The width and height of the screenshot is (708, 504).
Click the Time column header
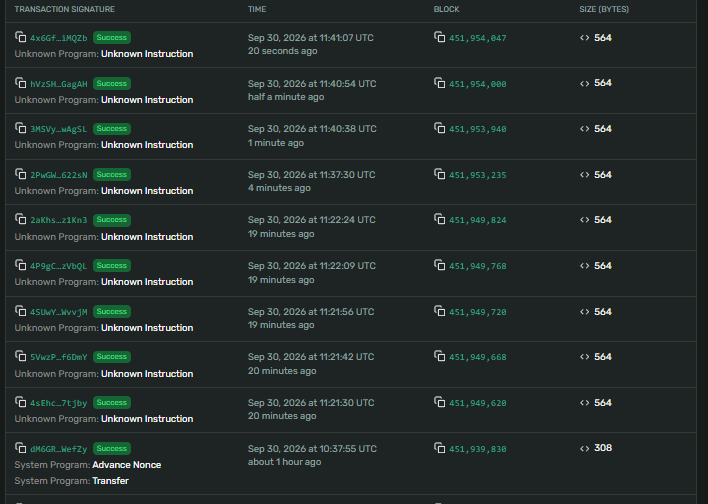[257, 9]
